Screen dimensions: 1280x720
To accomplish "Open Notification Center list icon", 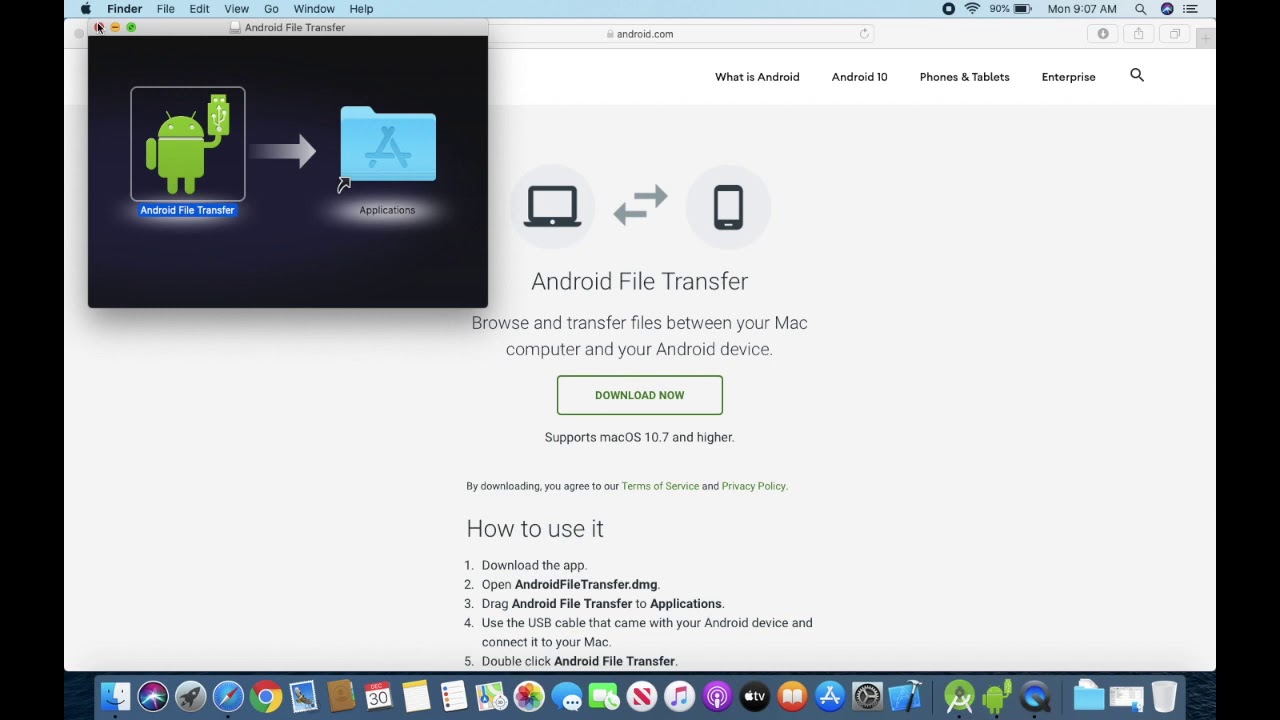I will click(x=1190, y=9).
